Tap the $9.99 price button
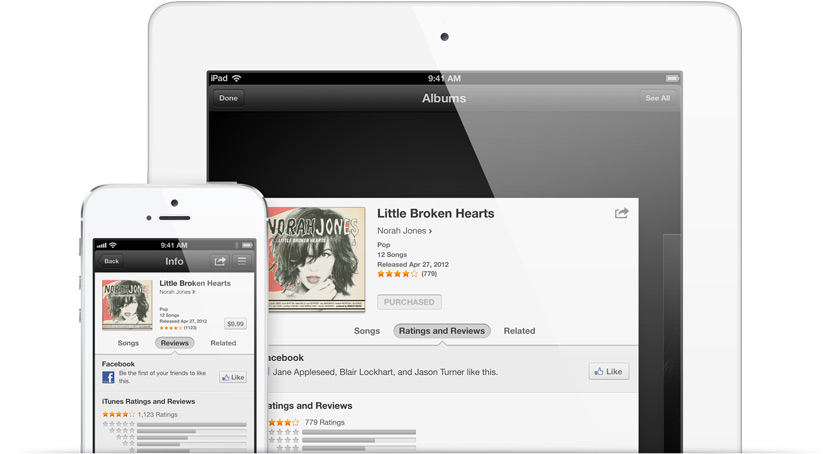 coord(235,324)
